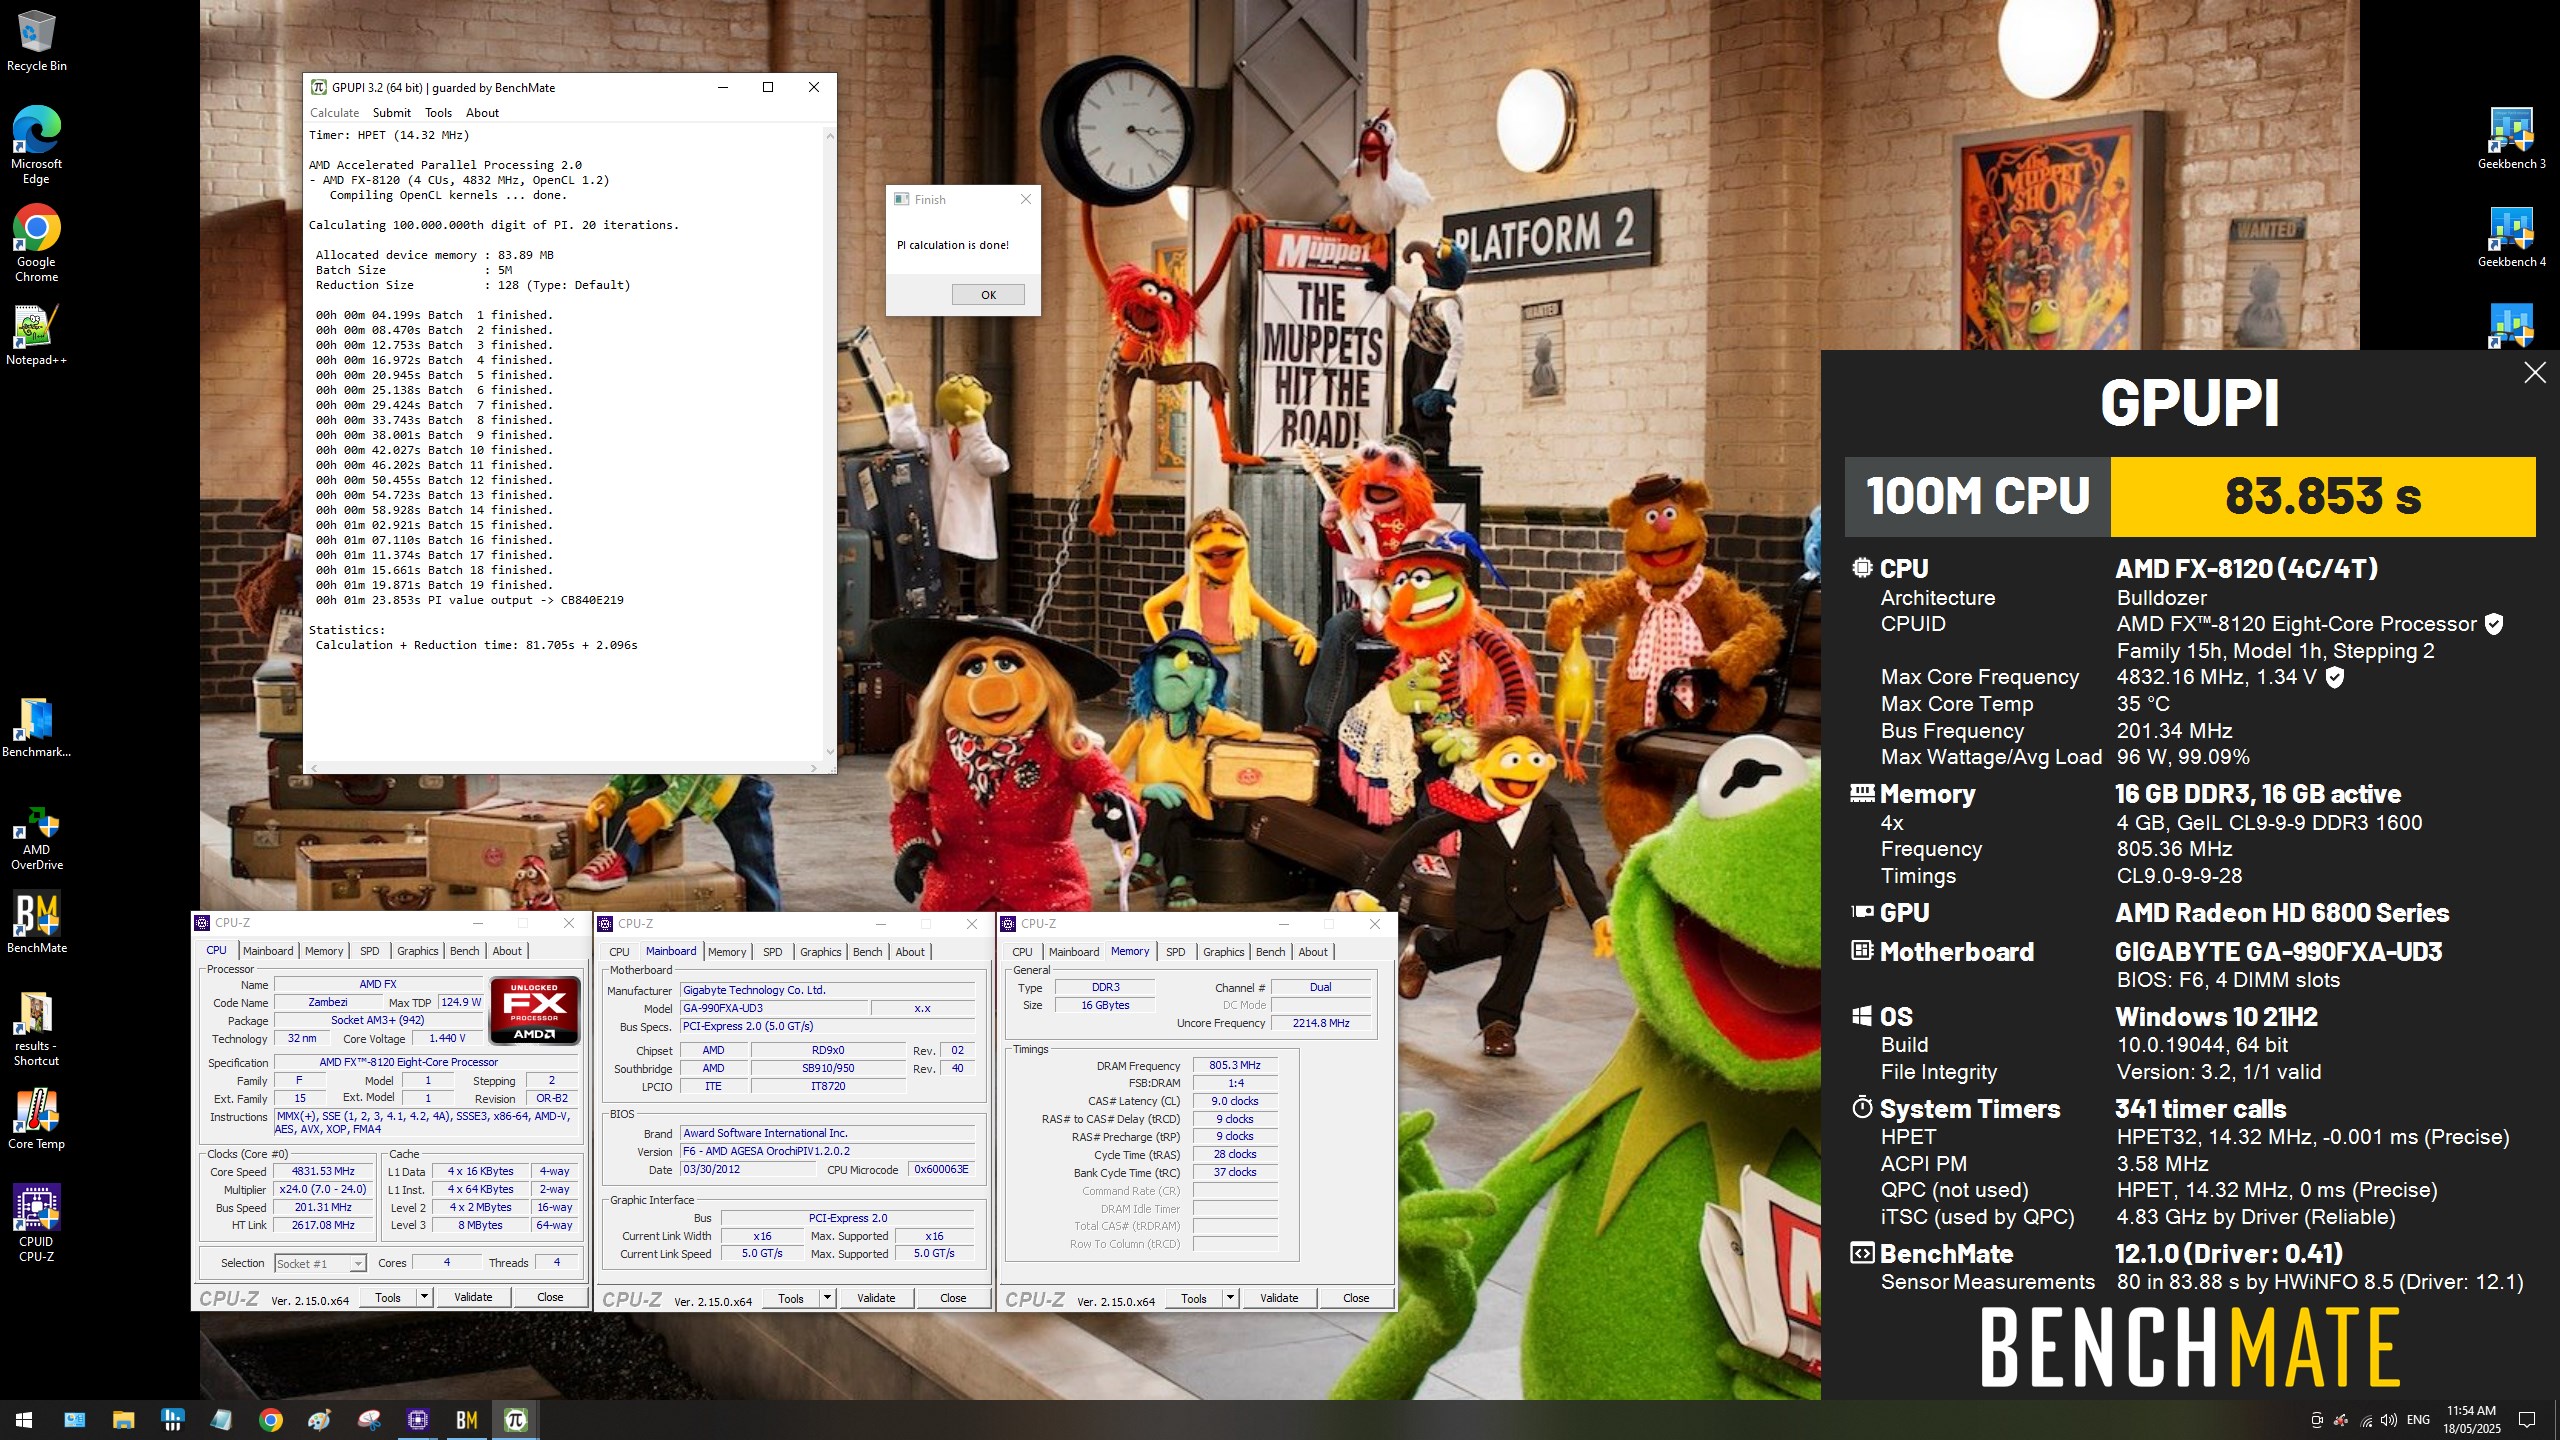Click Close button in left CPU-Z window
2560x1440 pixels.
(x=550, y=1297)
